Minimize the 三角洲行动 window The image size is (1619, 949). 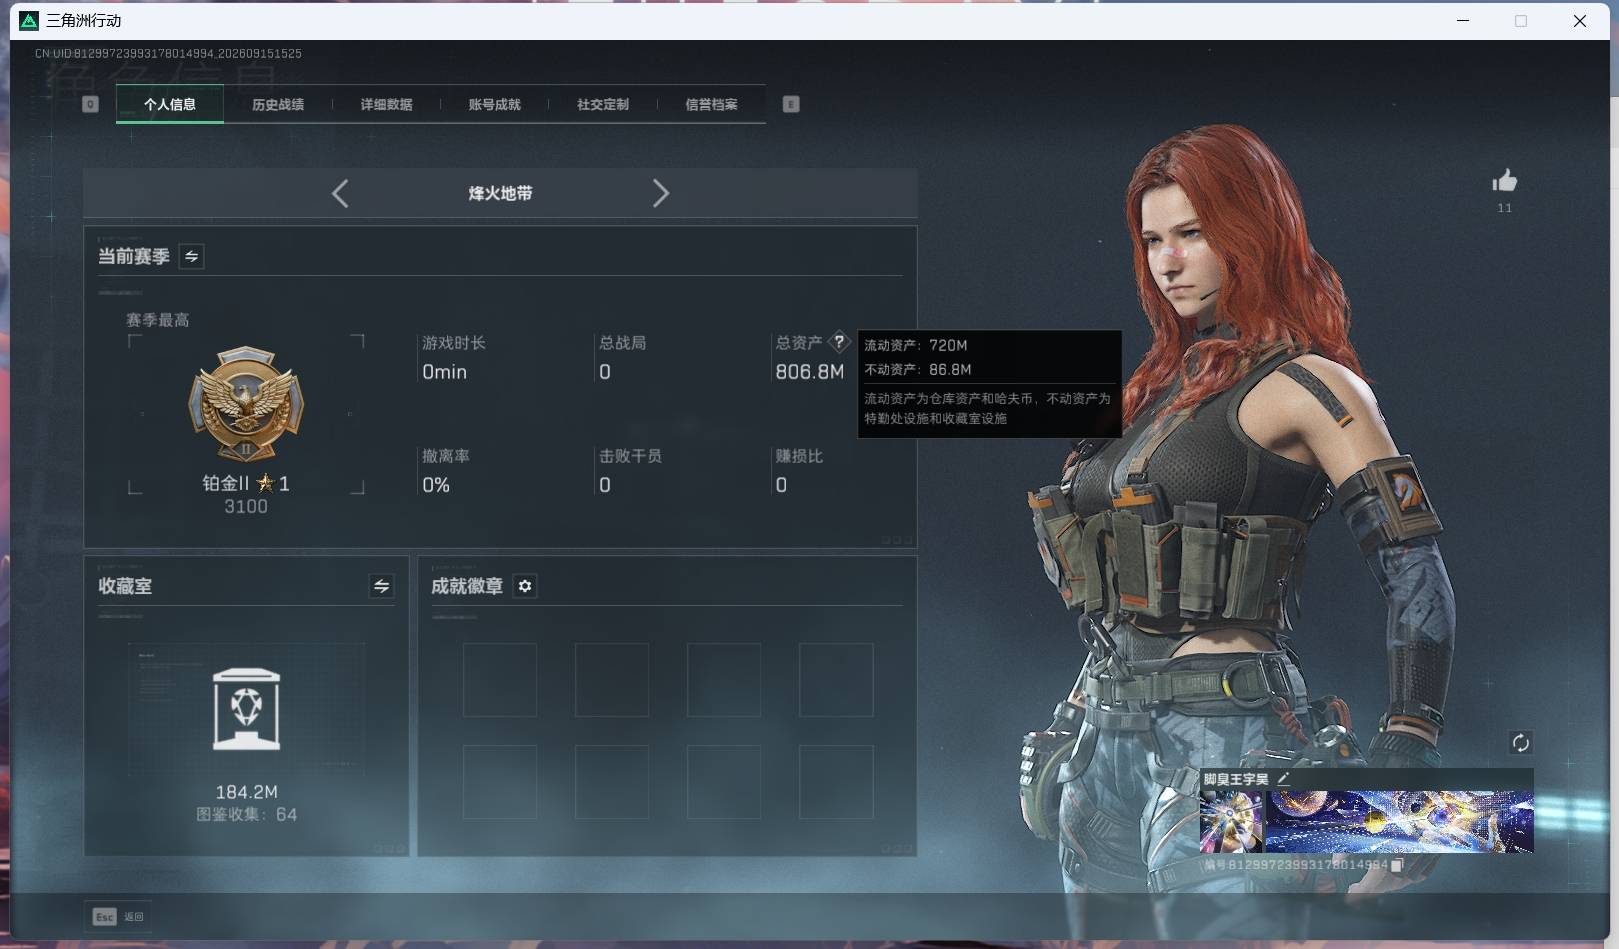(x=1463, y=21)
